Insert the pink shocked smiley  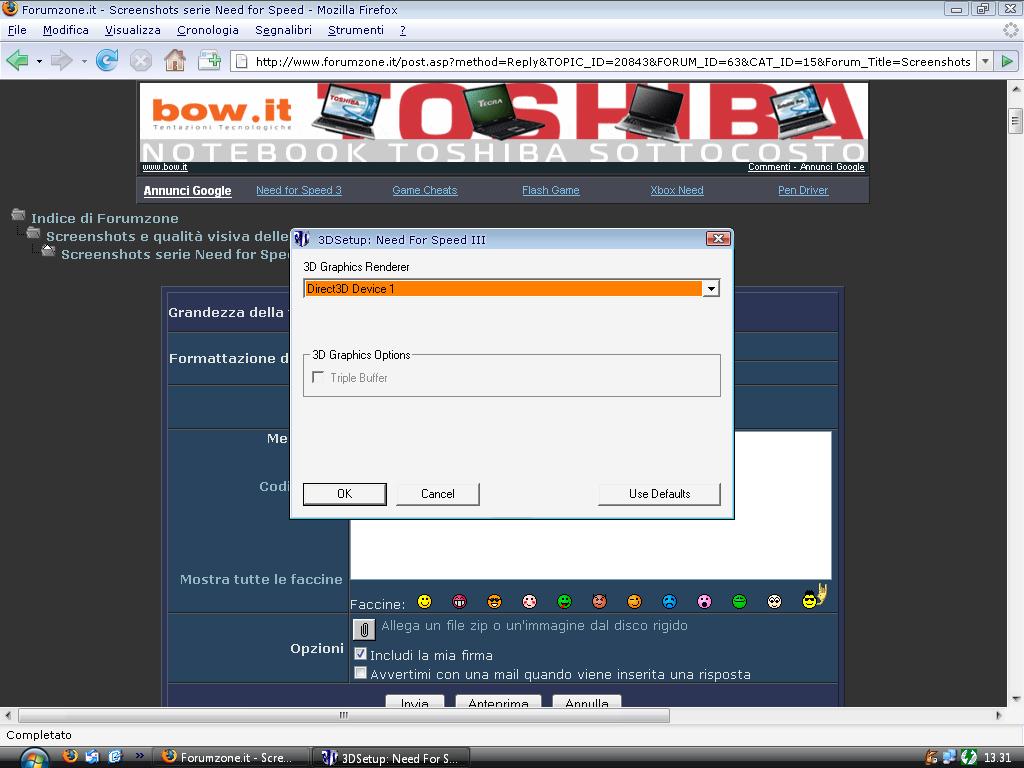tap(704, 601)
